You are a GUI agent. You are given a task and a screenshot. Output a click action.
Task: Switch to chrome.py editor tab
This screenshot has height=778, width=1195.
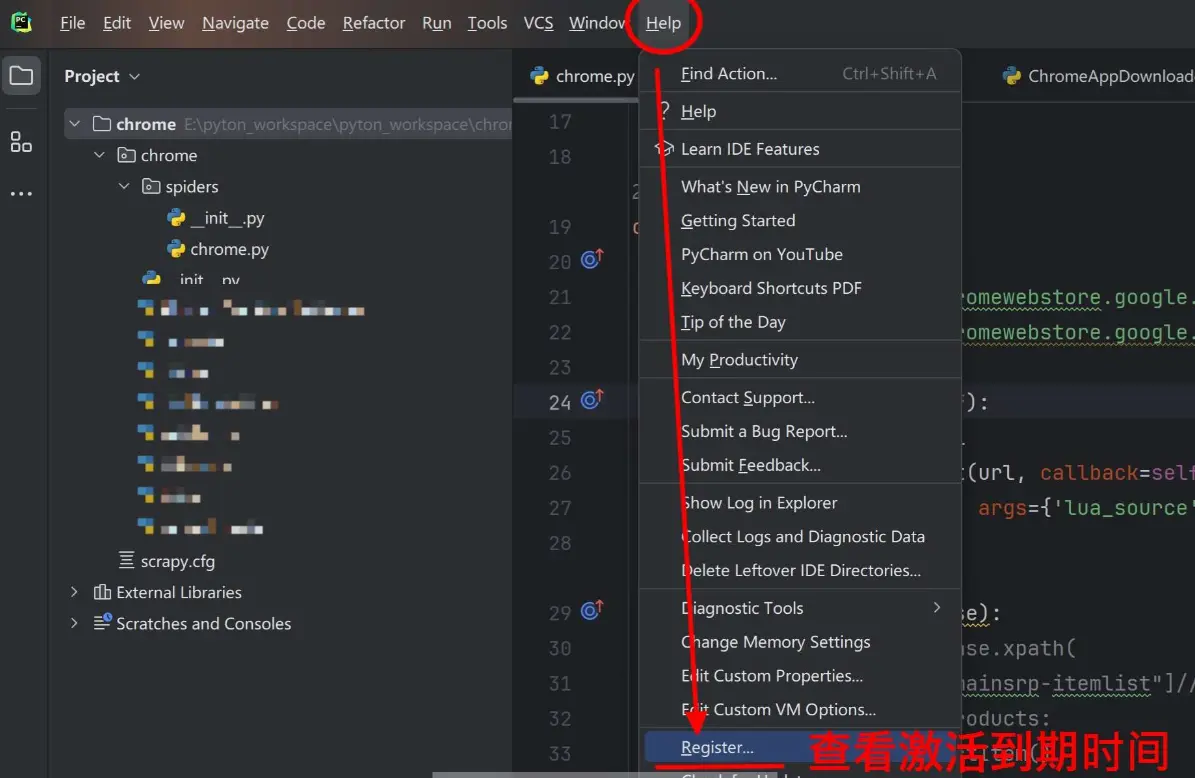[x=583, y=76]
